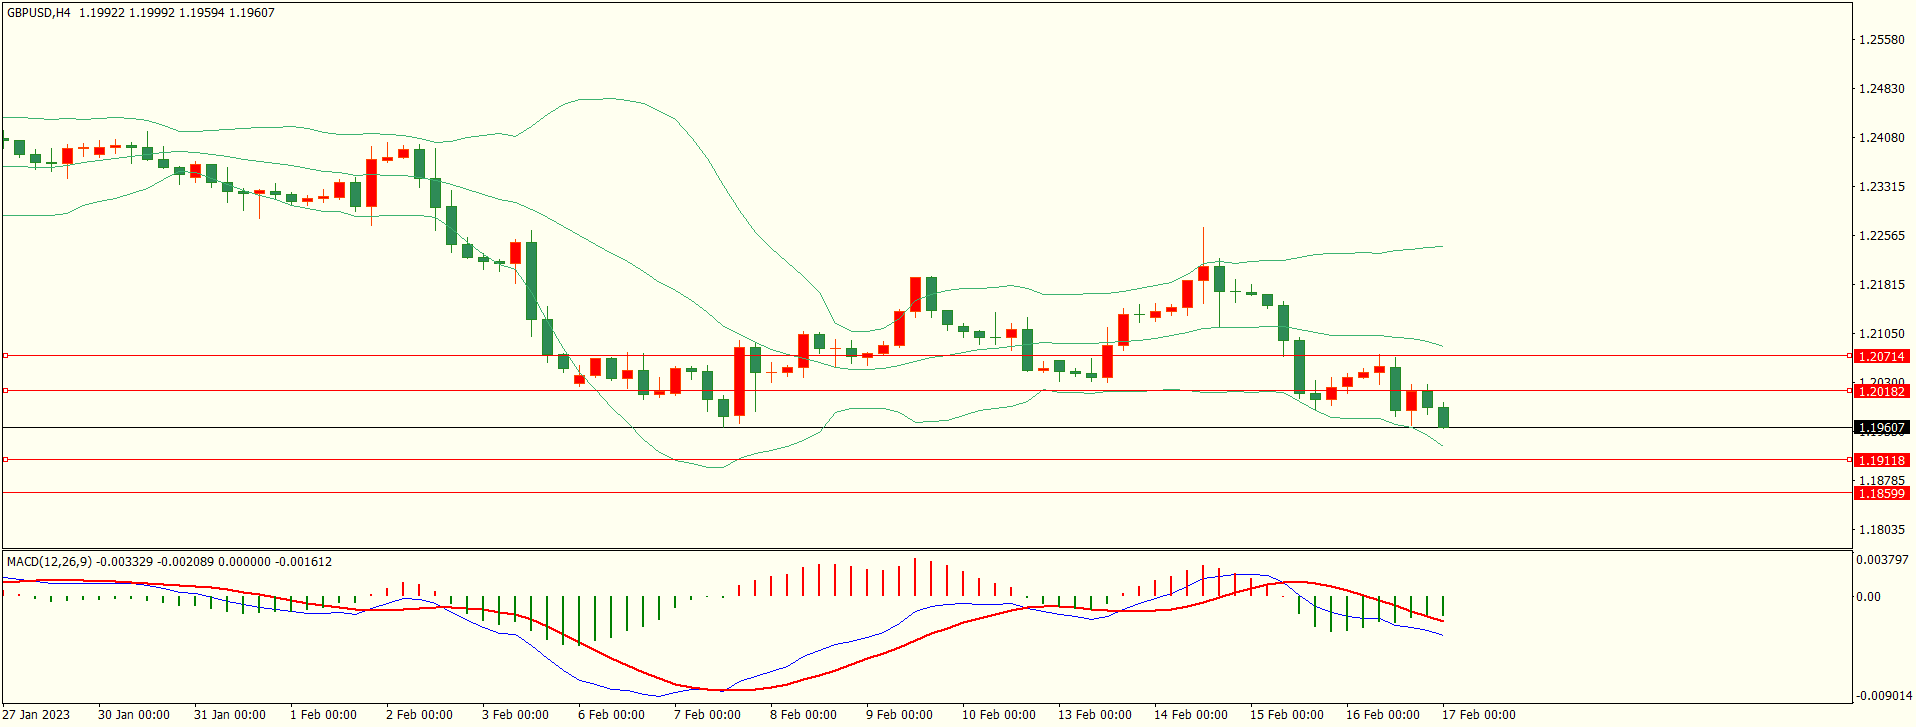The width and height of the screenshot is (1916, 727).
Task: Select the red 1.20182 price level tag
Action: 1880,391
